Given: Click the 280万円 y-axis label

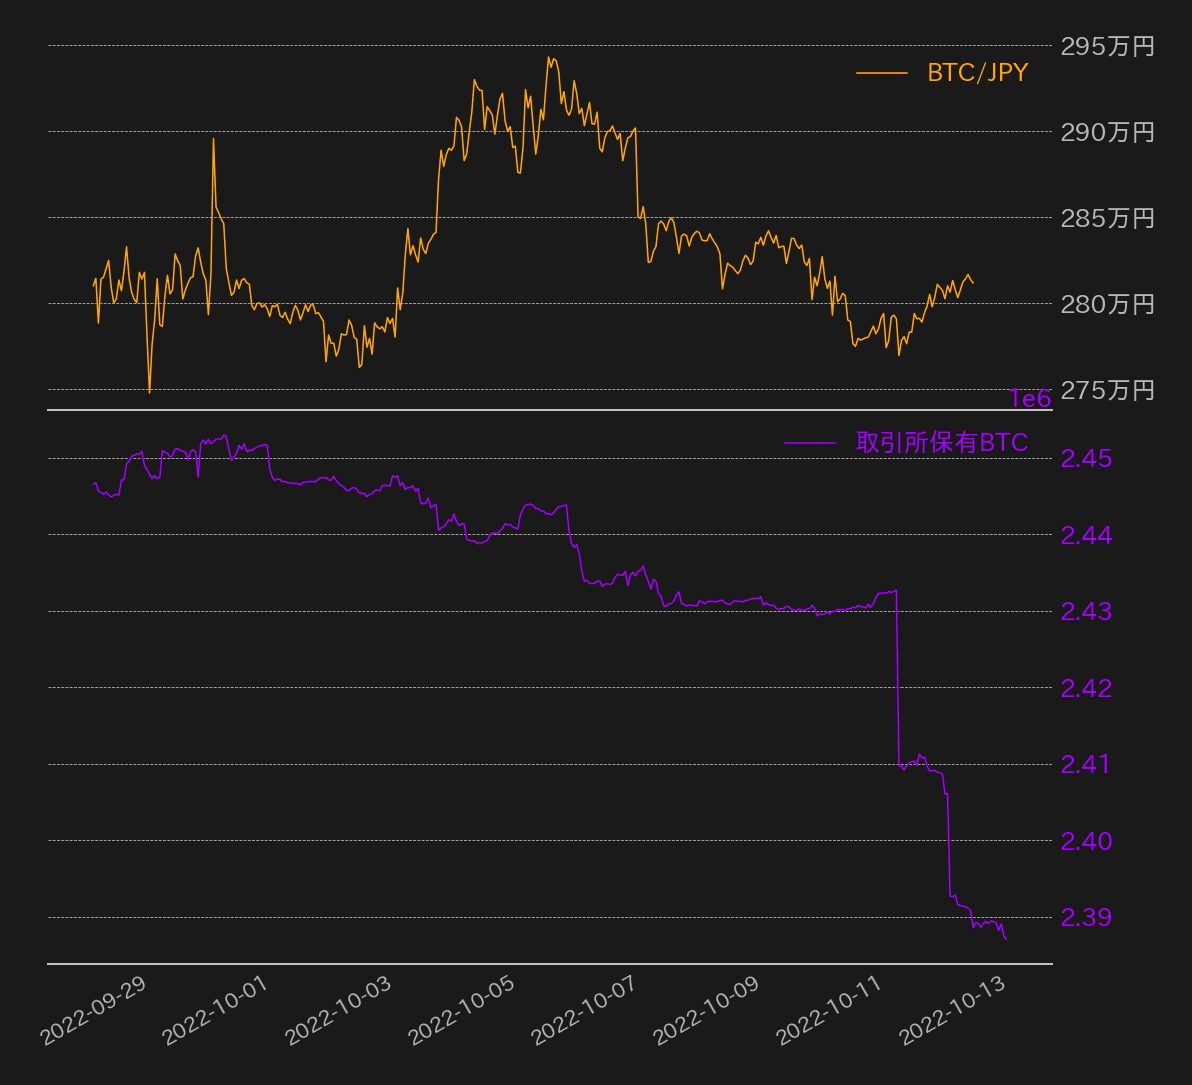Looking at the screenshot, I should coord(1107,304).
